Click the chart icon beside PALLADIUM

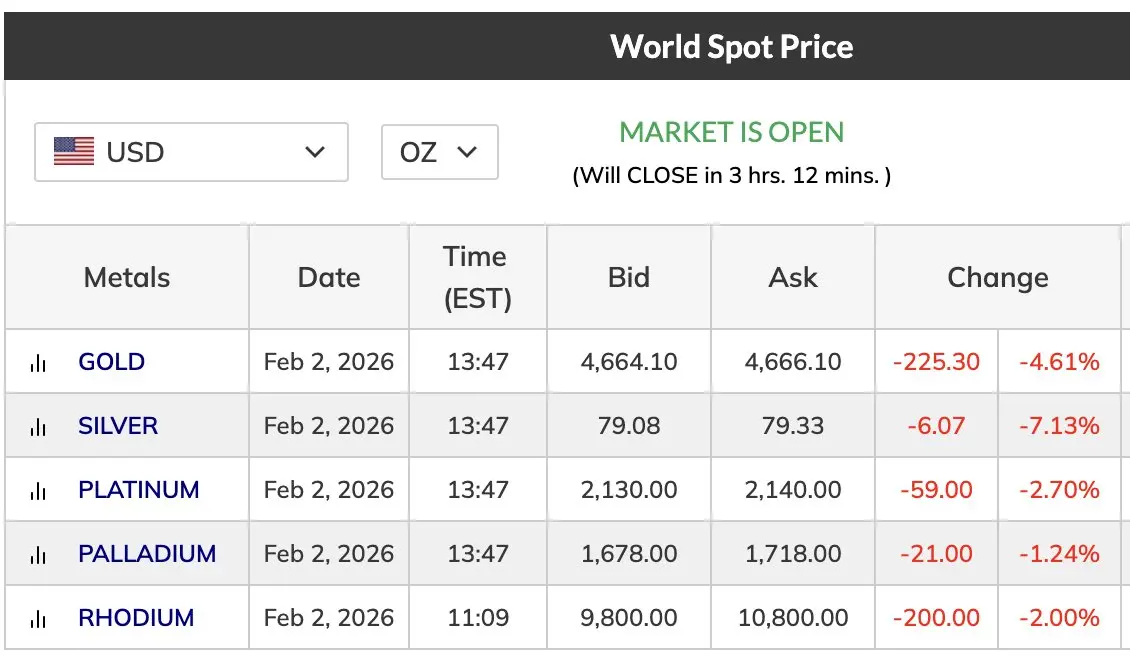point(39,555)
